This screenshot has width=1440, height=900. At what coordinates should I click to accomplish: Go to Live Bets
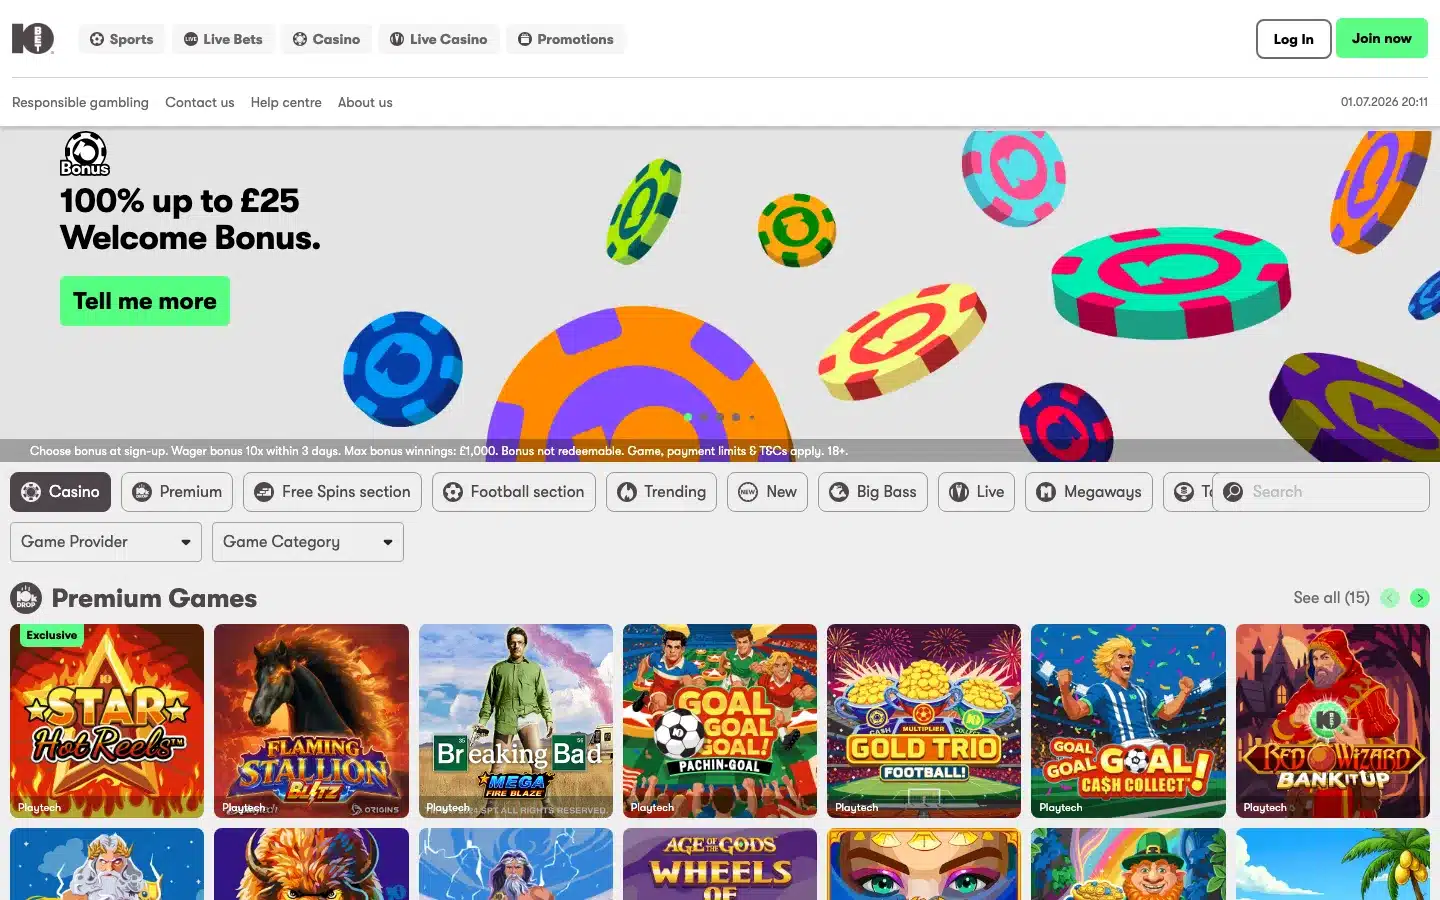pyautogui.click(x=223, y=39)
